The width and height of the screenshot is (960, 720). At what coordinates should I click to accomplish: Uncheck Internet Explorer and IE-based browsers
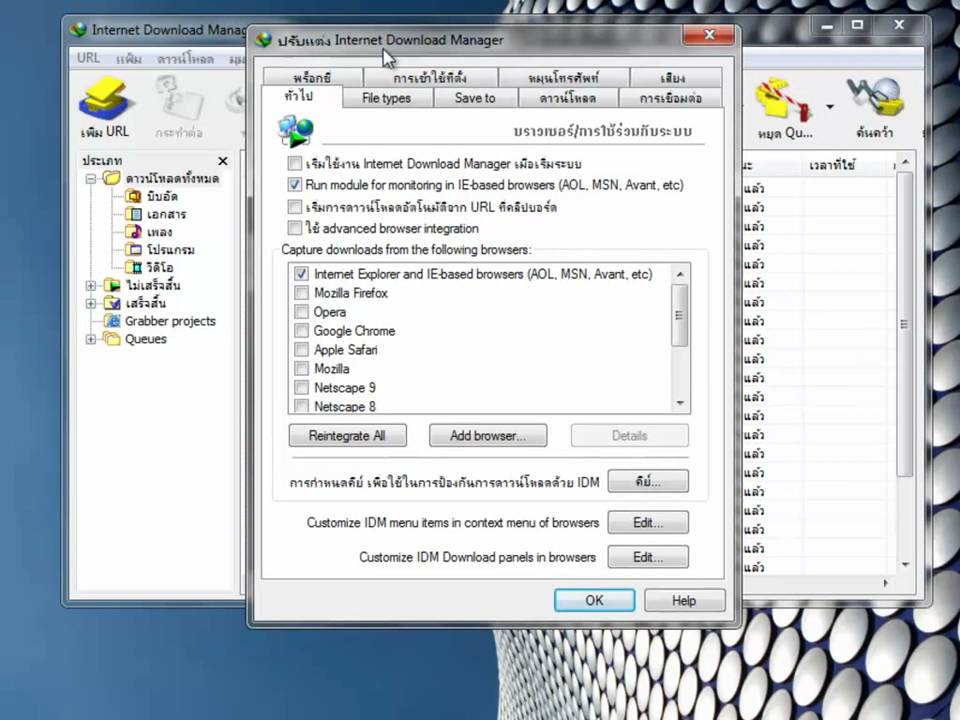pos(301,274)
